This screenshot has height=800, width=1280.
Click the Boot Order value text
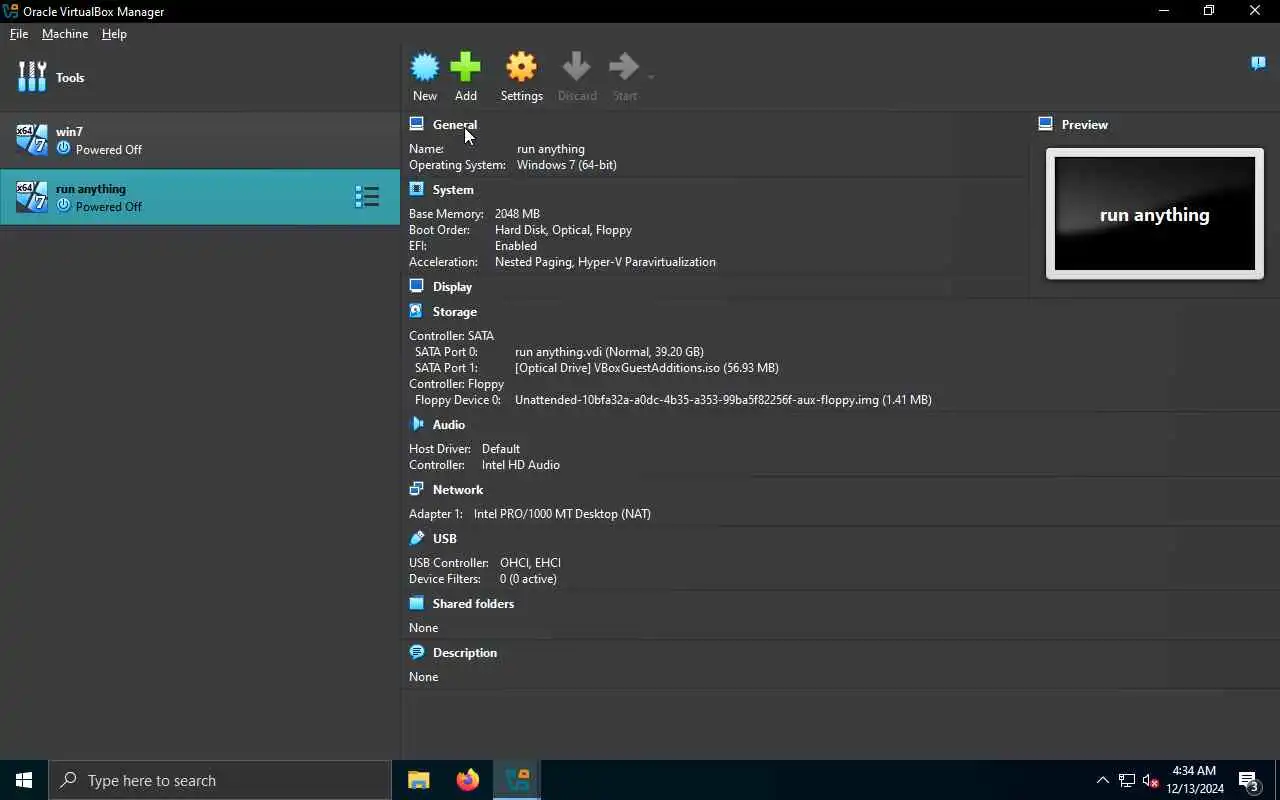coord(563,230)
